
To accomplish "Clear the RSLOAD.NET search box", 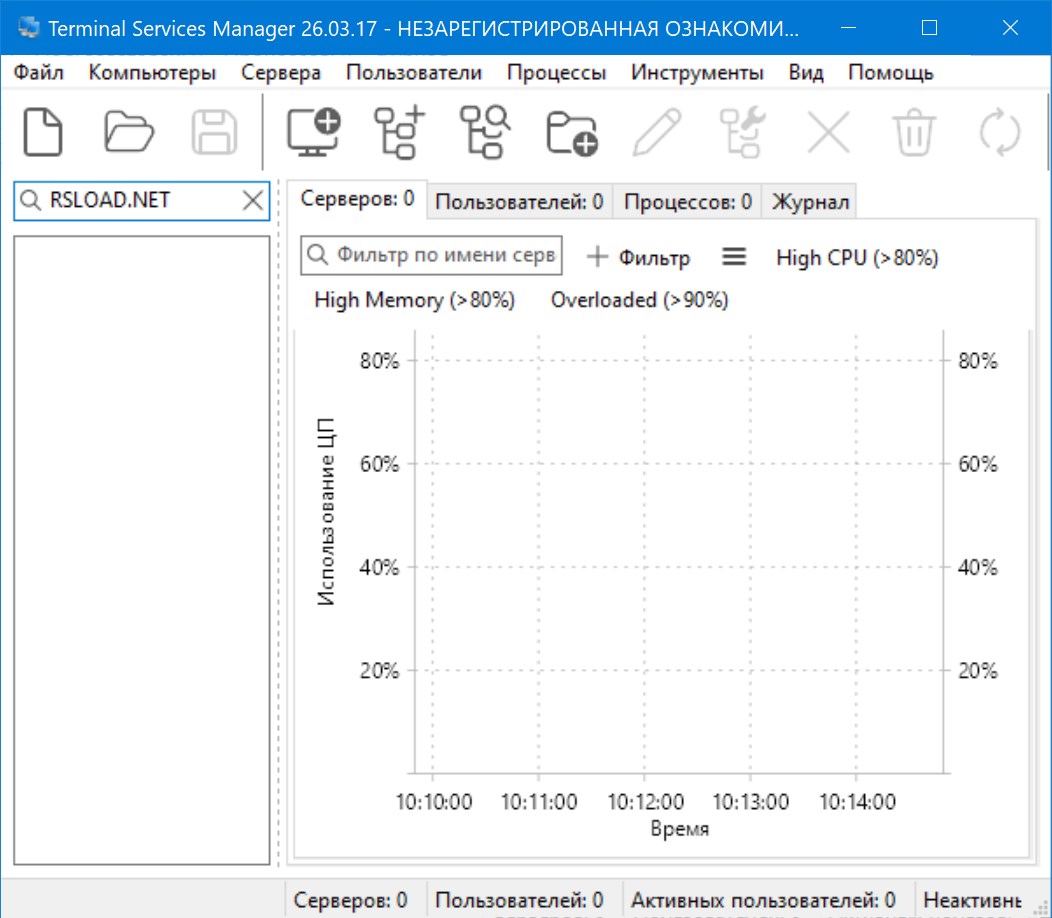I will pos(254,201).
